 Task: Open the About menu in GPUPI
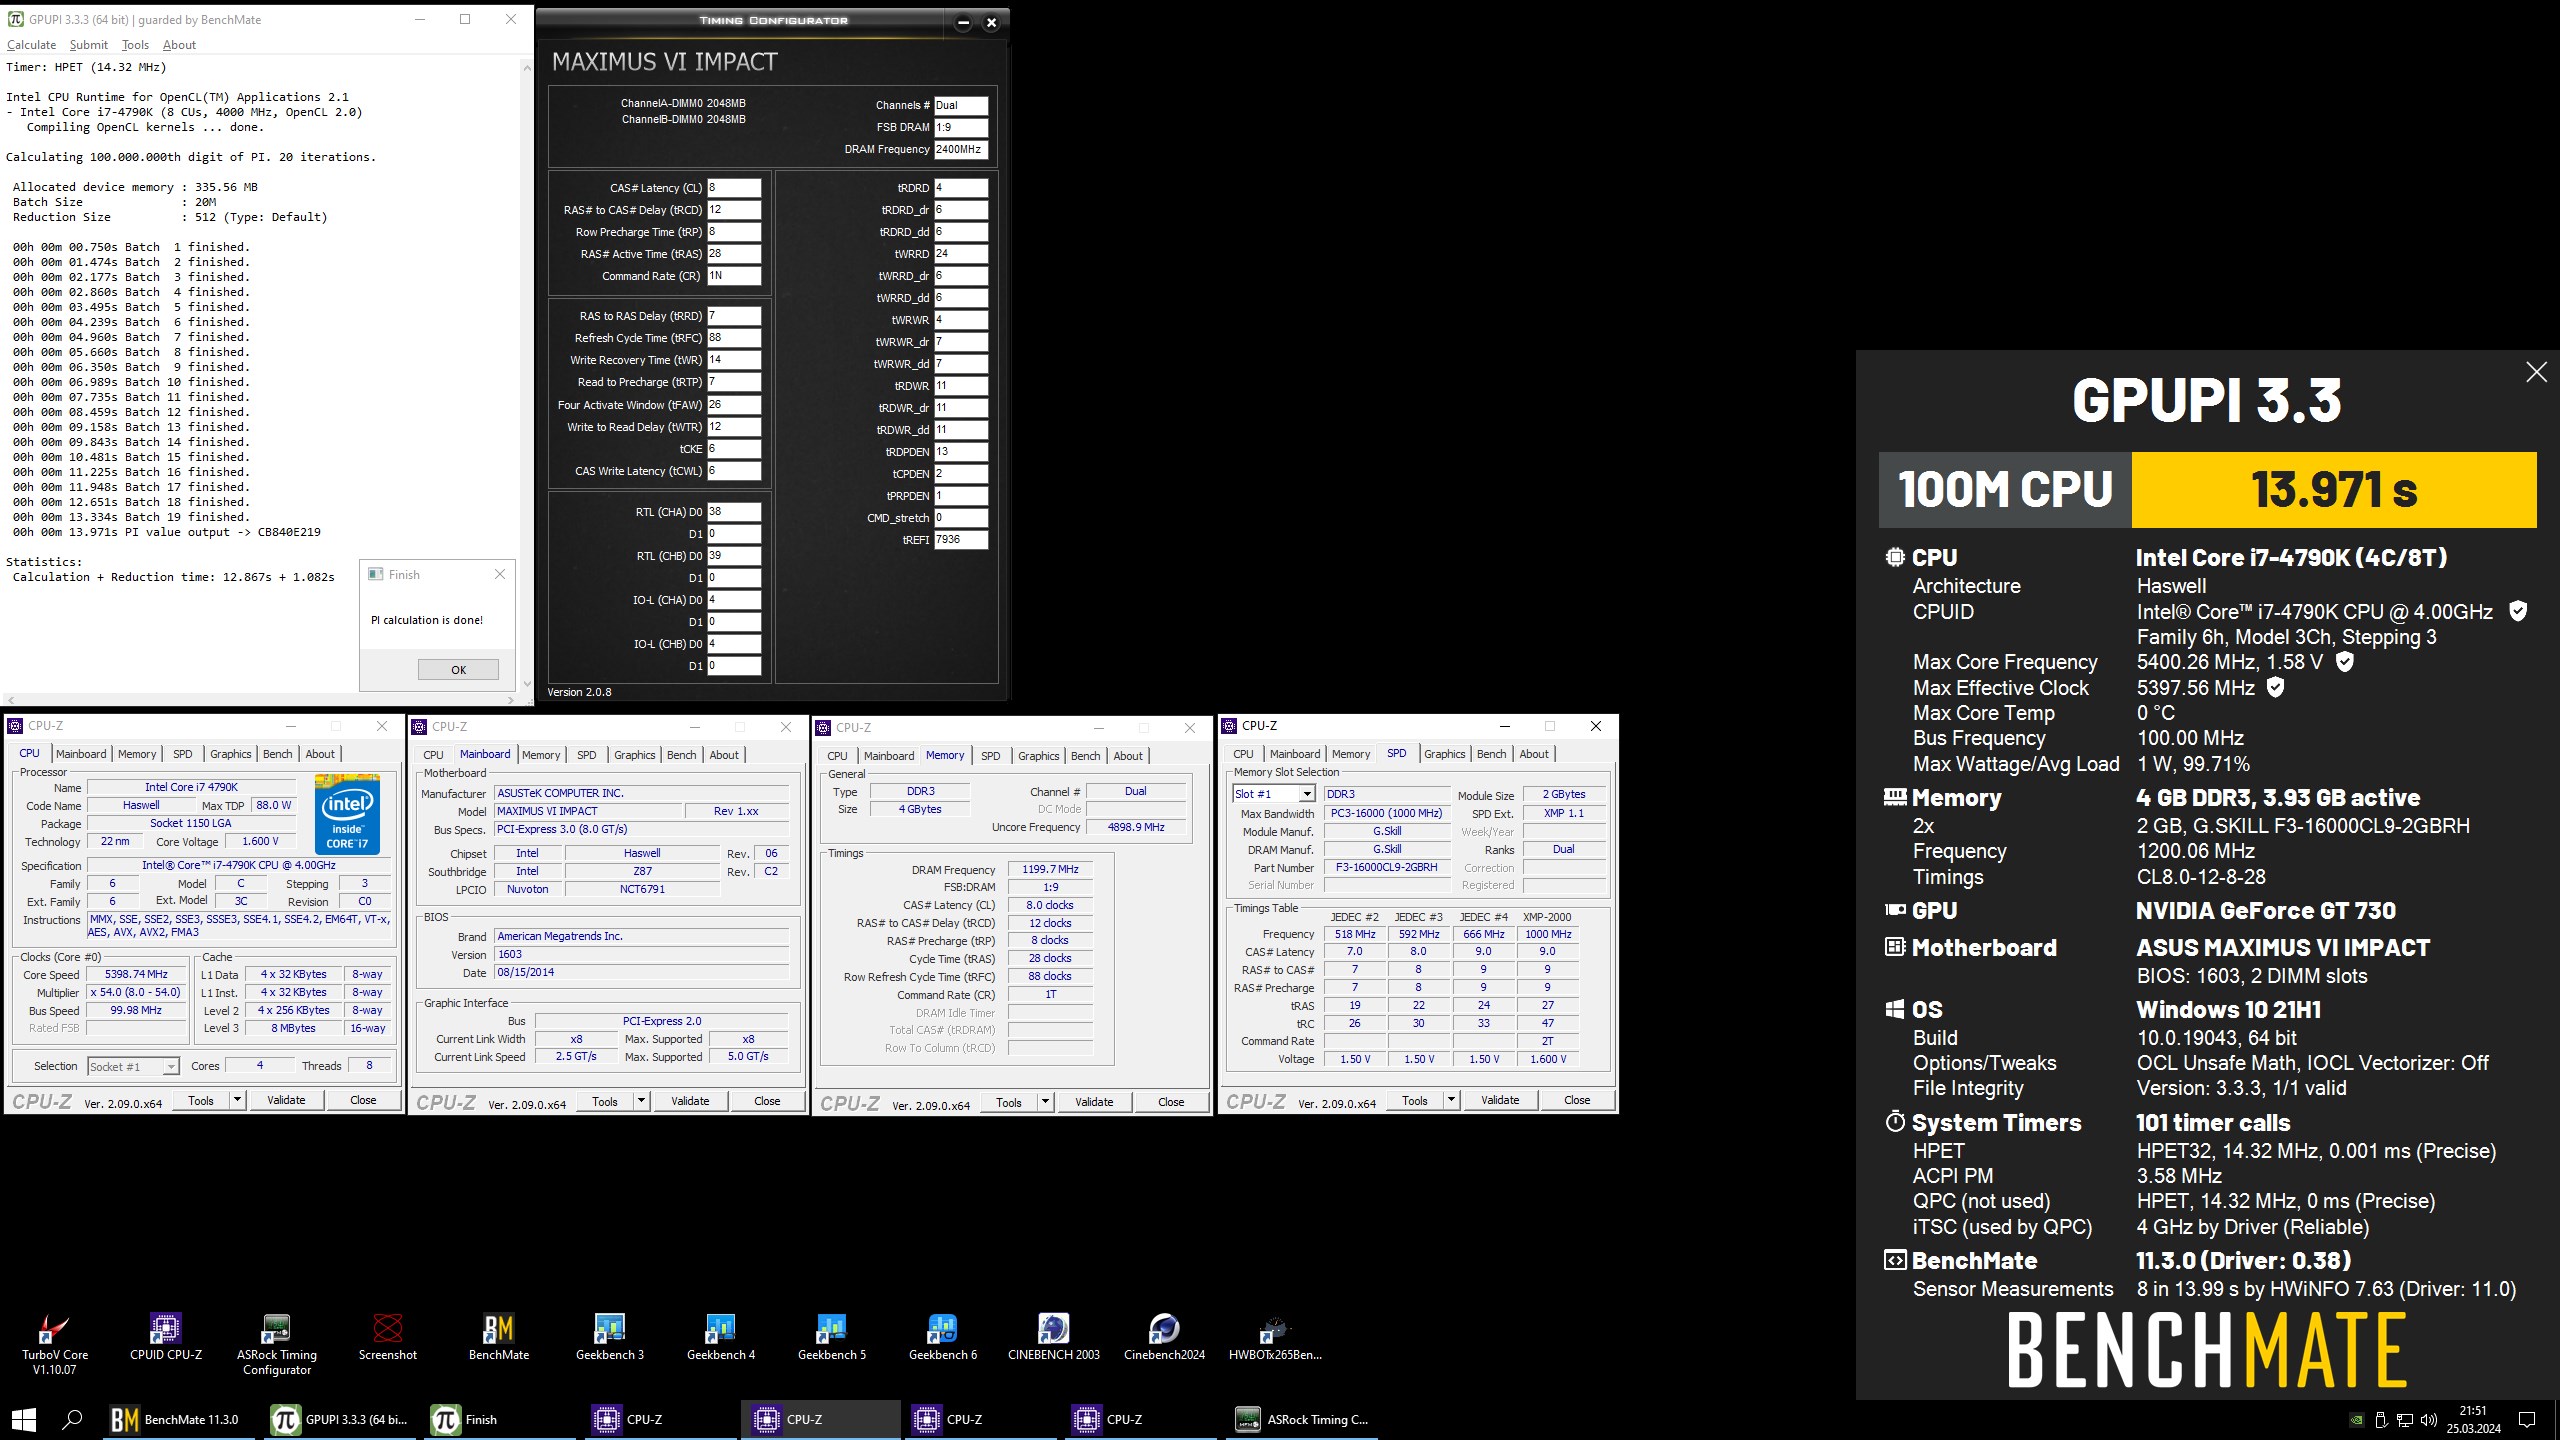click(x=179, y=45)
